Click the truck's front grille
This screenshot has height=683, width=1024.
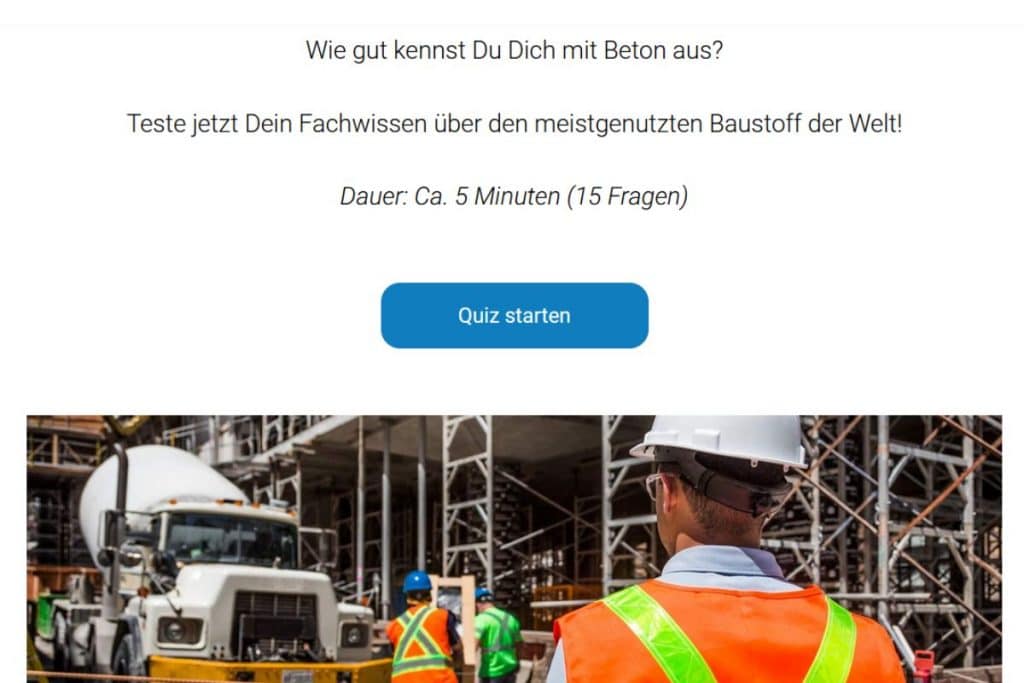pyautogui.click(x=275, y=627)
